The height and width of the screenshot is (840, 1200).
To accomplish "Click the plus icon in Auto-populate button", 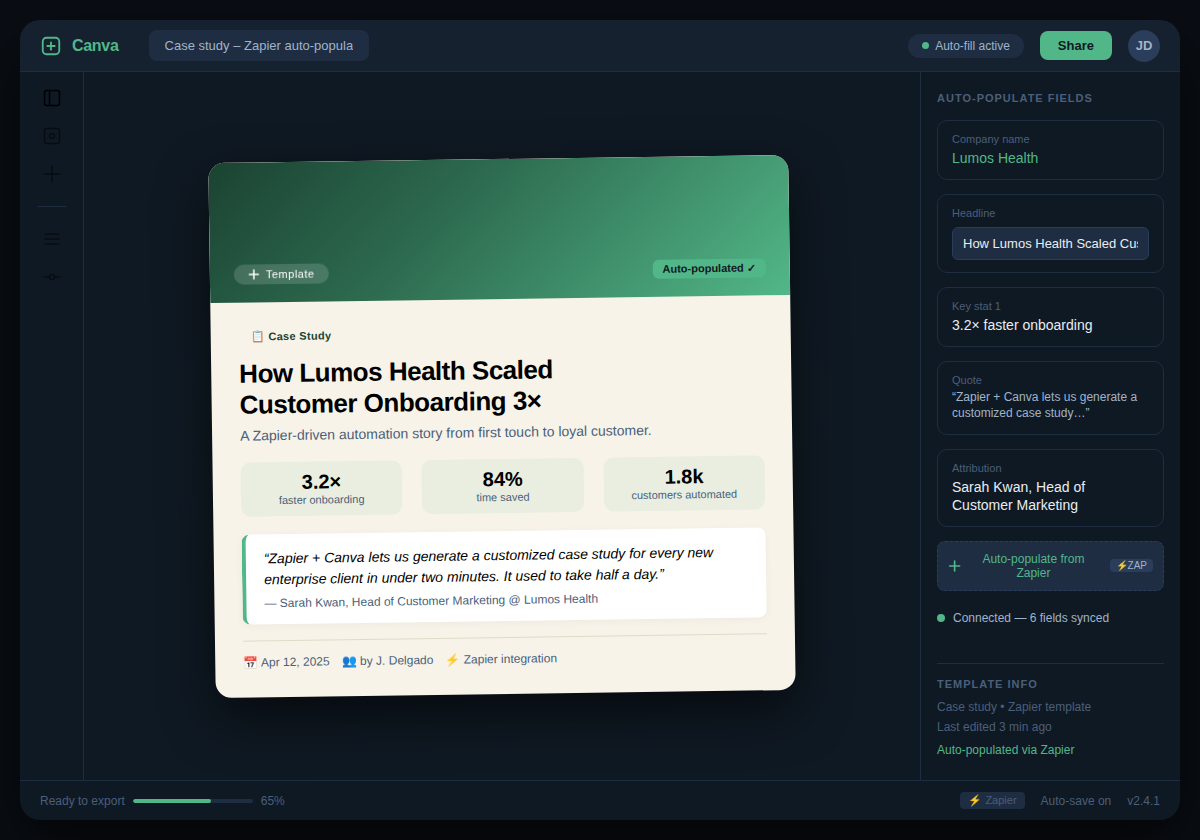I will (954, 566).
